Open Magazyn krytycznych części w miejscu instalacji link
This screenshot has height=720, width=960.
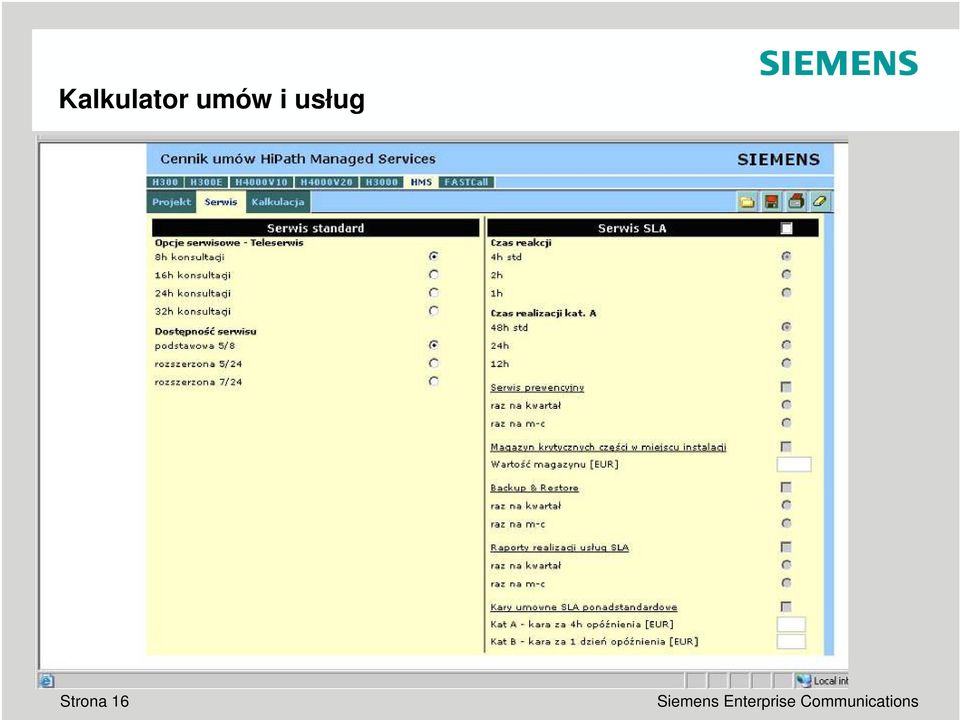(x=608, y=448)
